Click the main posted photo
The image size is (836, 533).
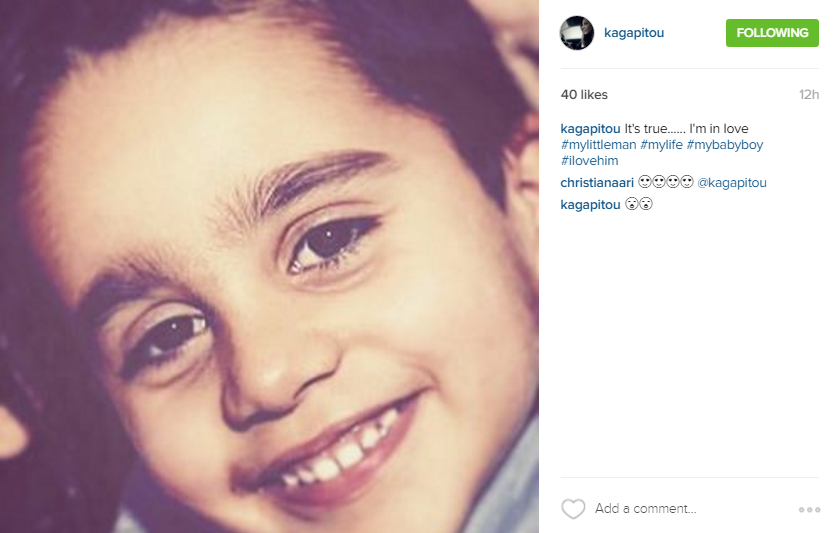pos(269,266)
